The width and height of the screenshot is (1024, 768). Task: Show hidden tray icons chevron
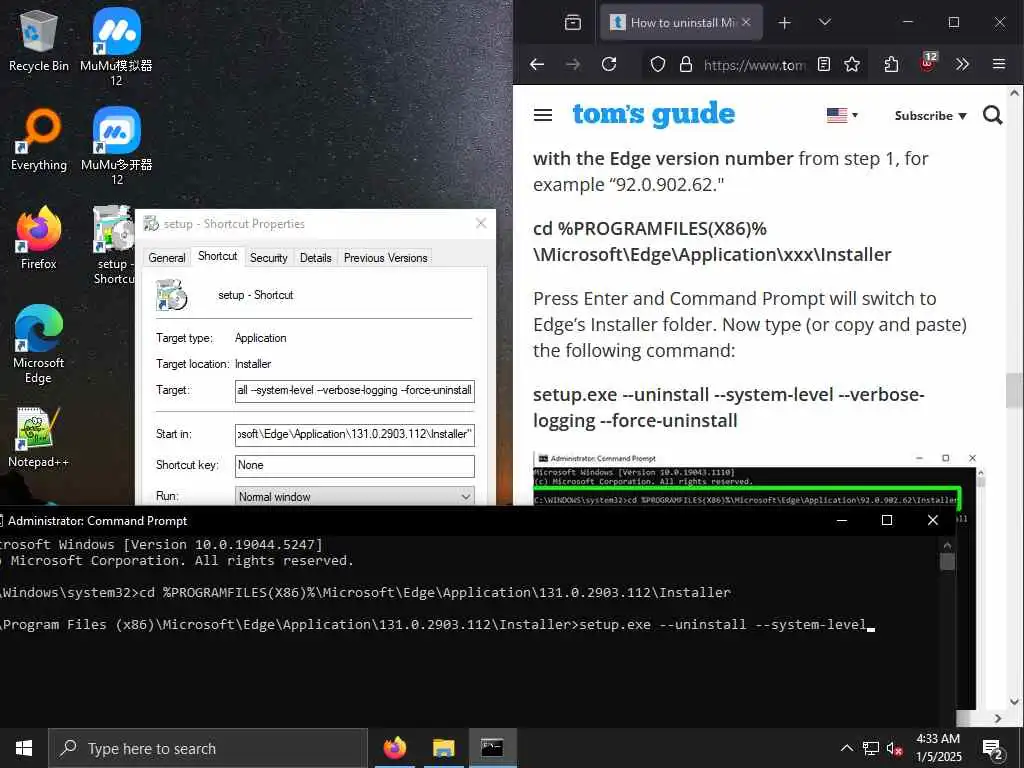pos(846,748)
